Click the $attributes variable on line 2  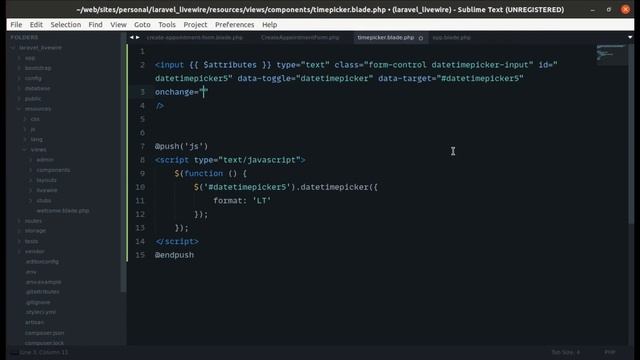point(230,65)
